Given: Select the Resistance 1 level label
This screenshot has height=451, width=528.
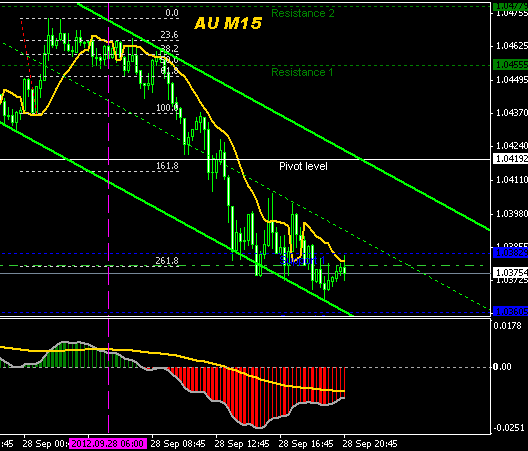Looking at the screenshot, I should [x=302, y=72].
